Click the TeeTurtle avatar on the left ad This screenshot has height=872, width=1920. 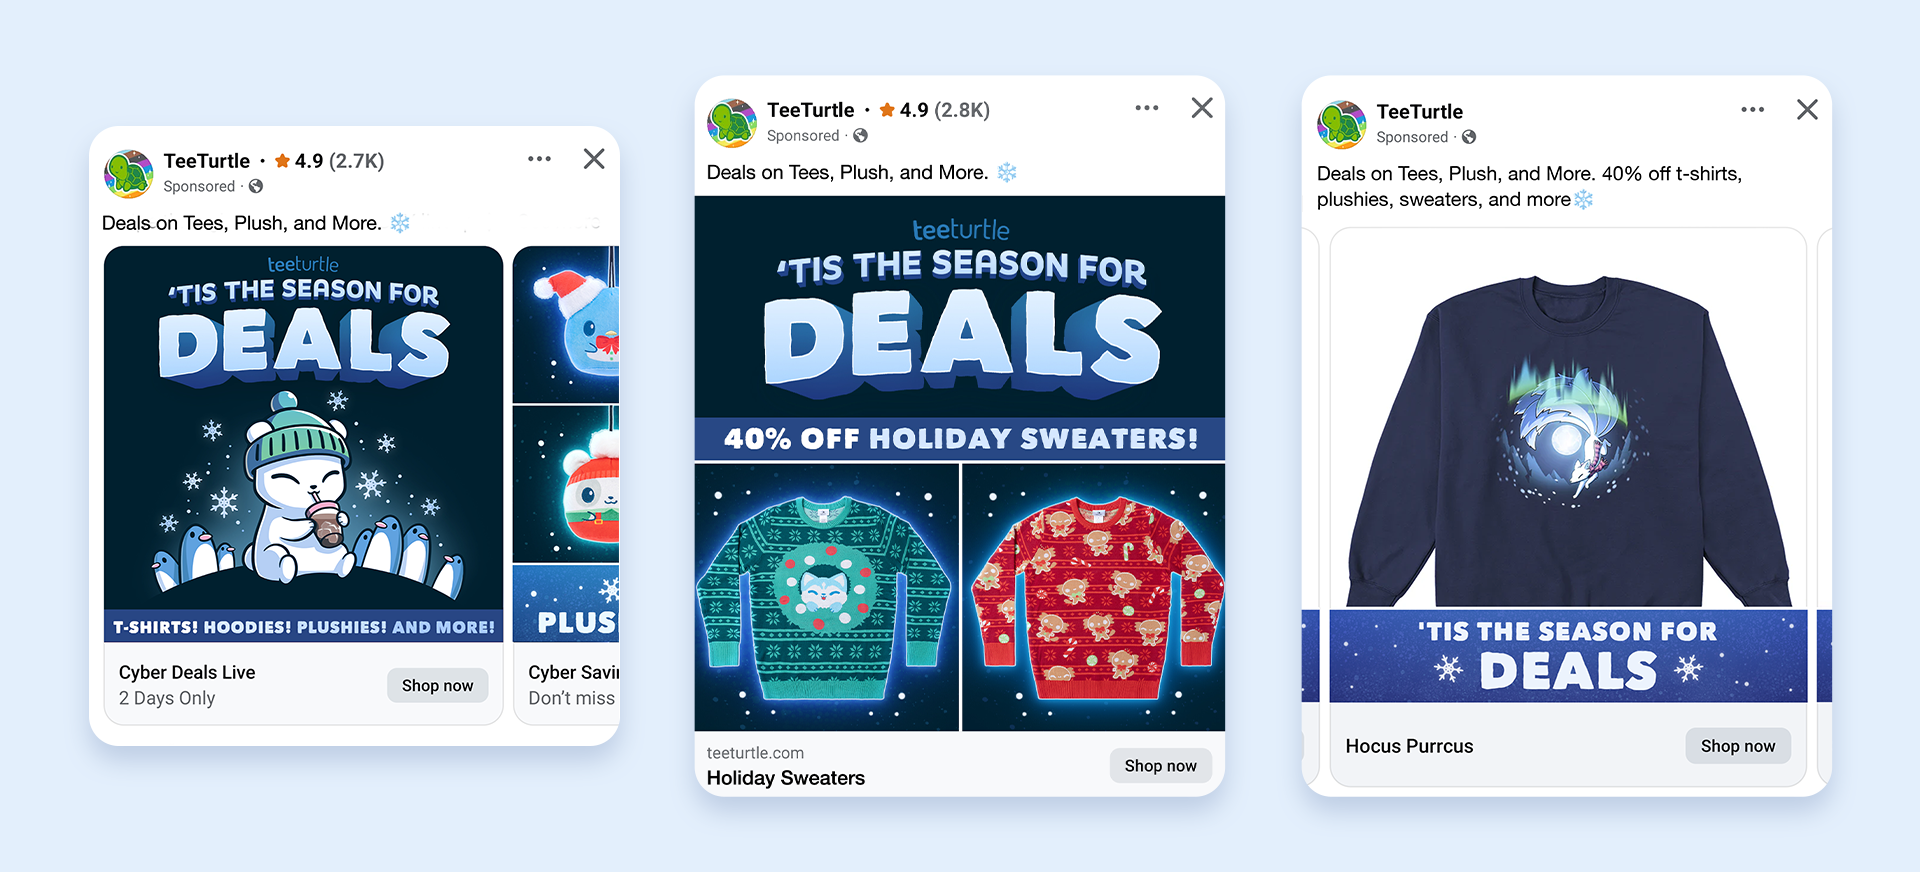pos(129,174)
